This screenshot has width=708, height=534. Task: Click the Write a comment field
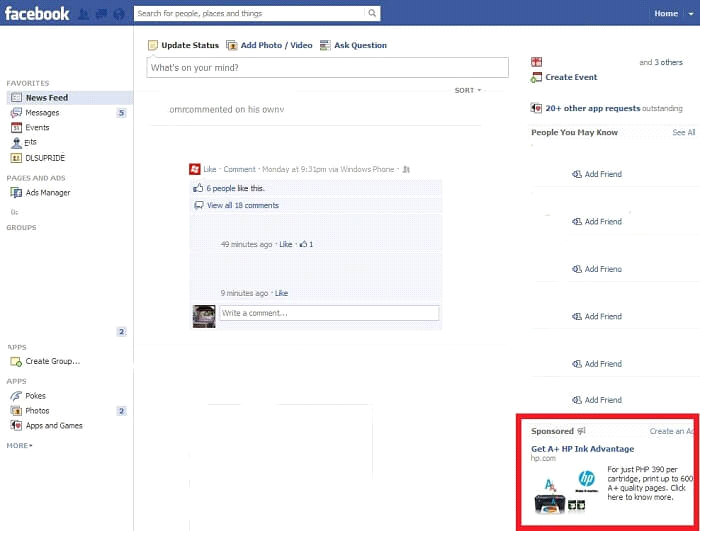[329, 313]
